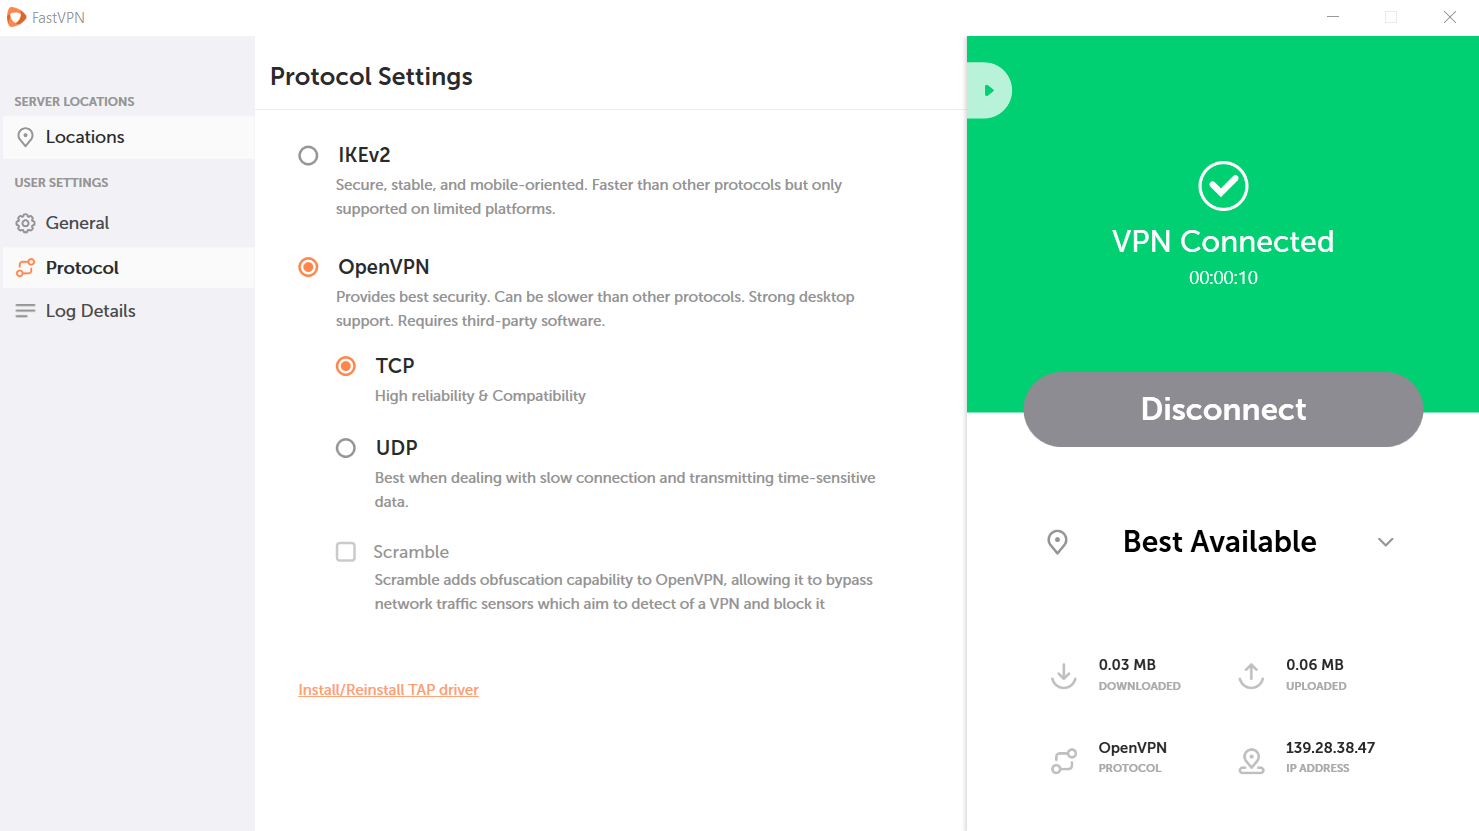Click the FastVPN logo icon in the title bar
This screenshot has width=1479, height=831.
pyautogui.click(x=16, y=17)
